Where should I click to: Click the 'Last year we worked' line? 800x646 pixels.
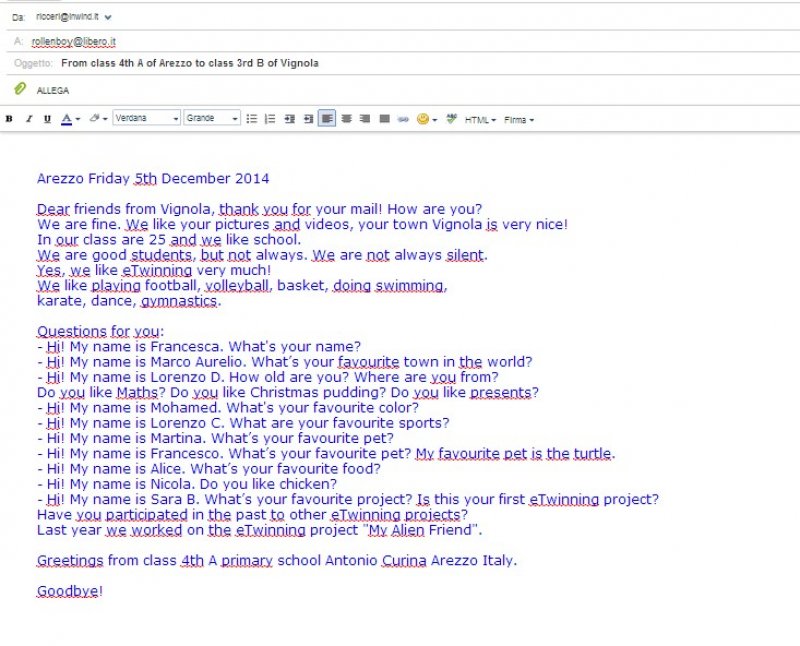pos(260,530)
